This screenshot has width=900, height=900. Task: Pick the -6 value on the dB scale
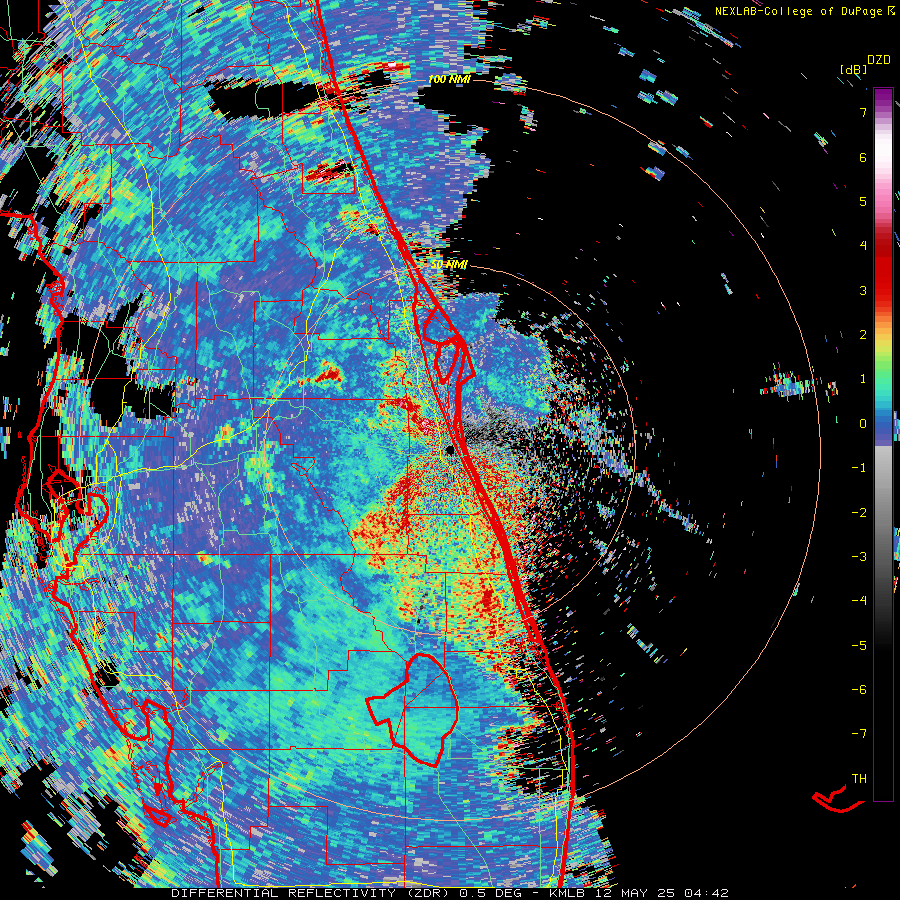click(x=859, y=689)
